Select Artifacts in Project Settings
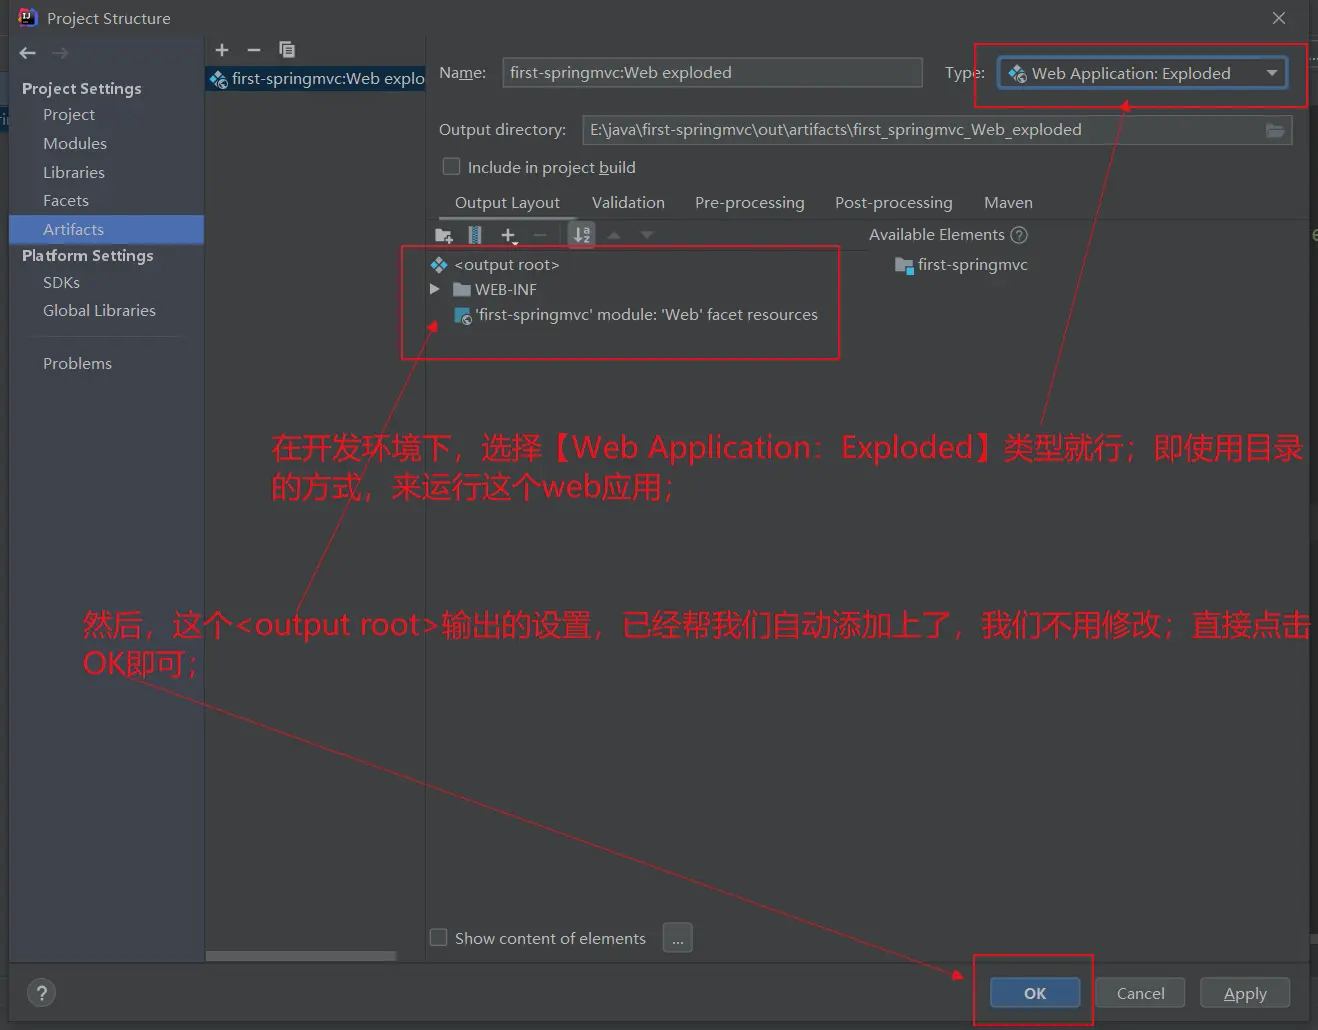This screenshot has height=1030, width=1318. click(106, 230)
